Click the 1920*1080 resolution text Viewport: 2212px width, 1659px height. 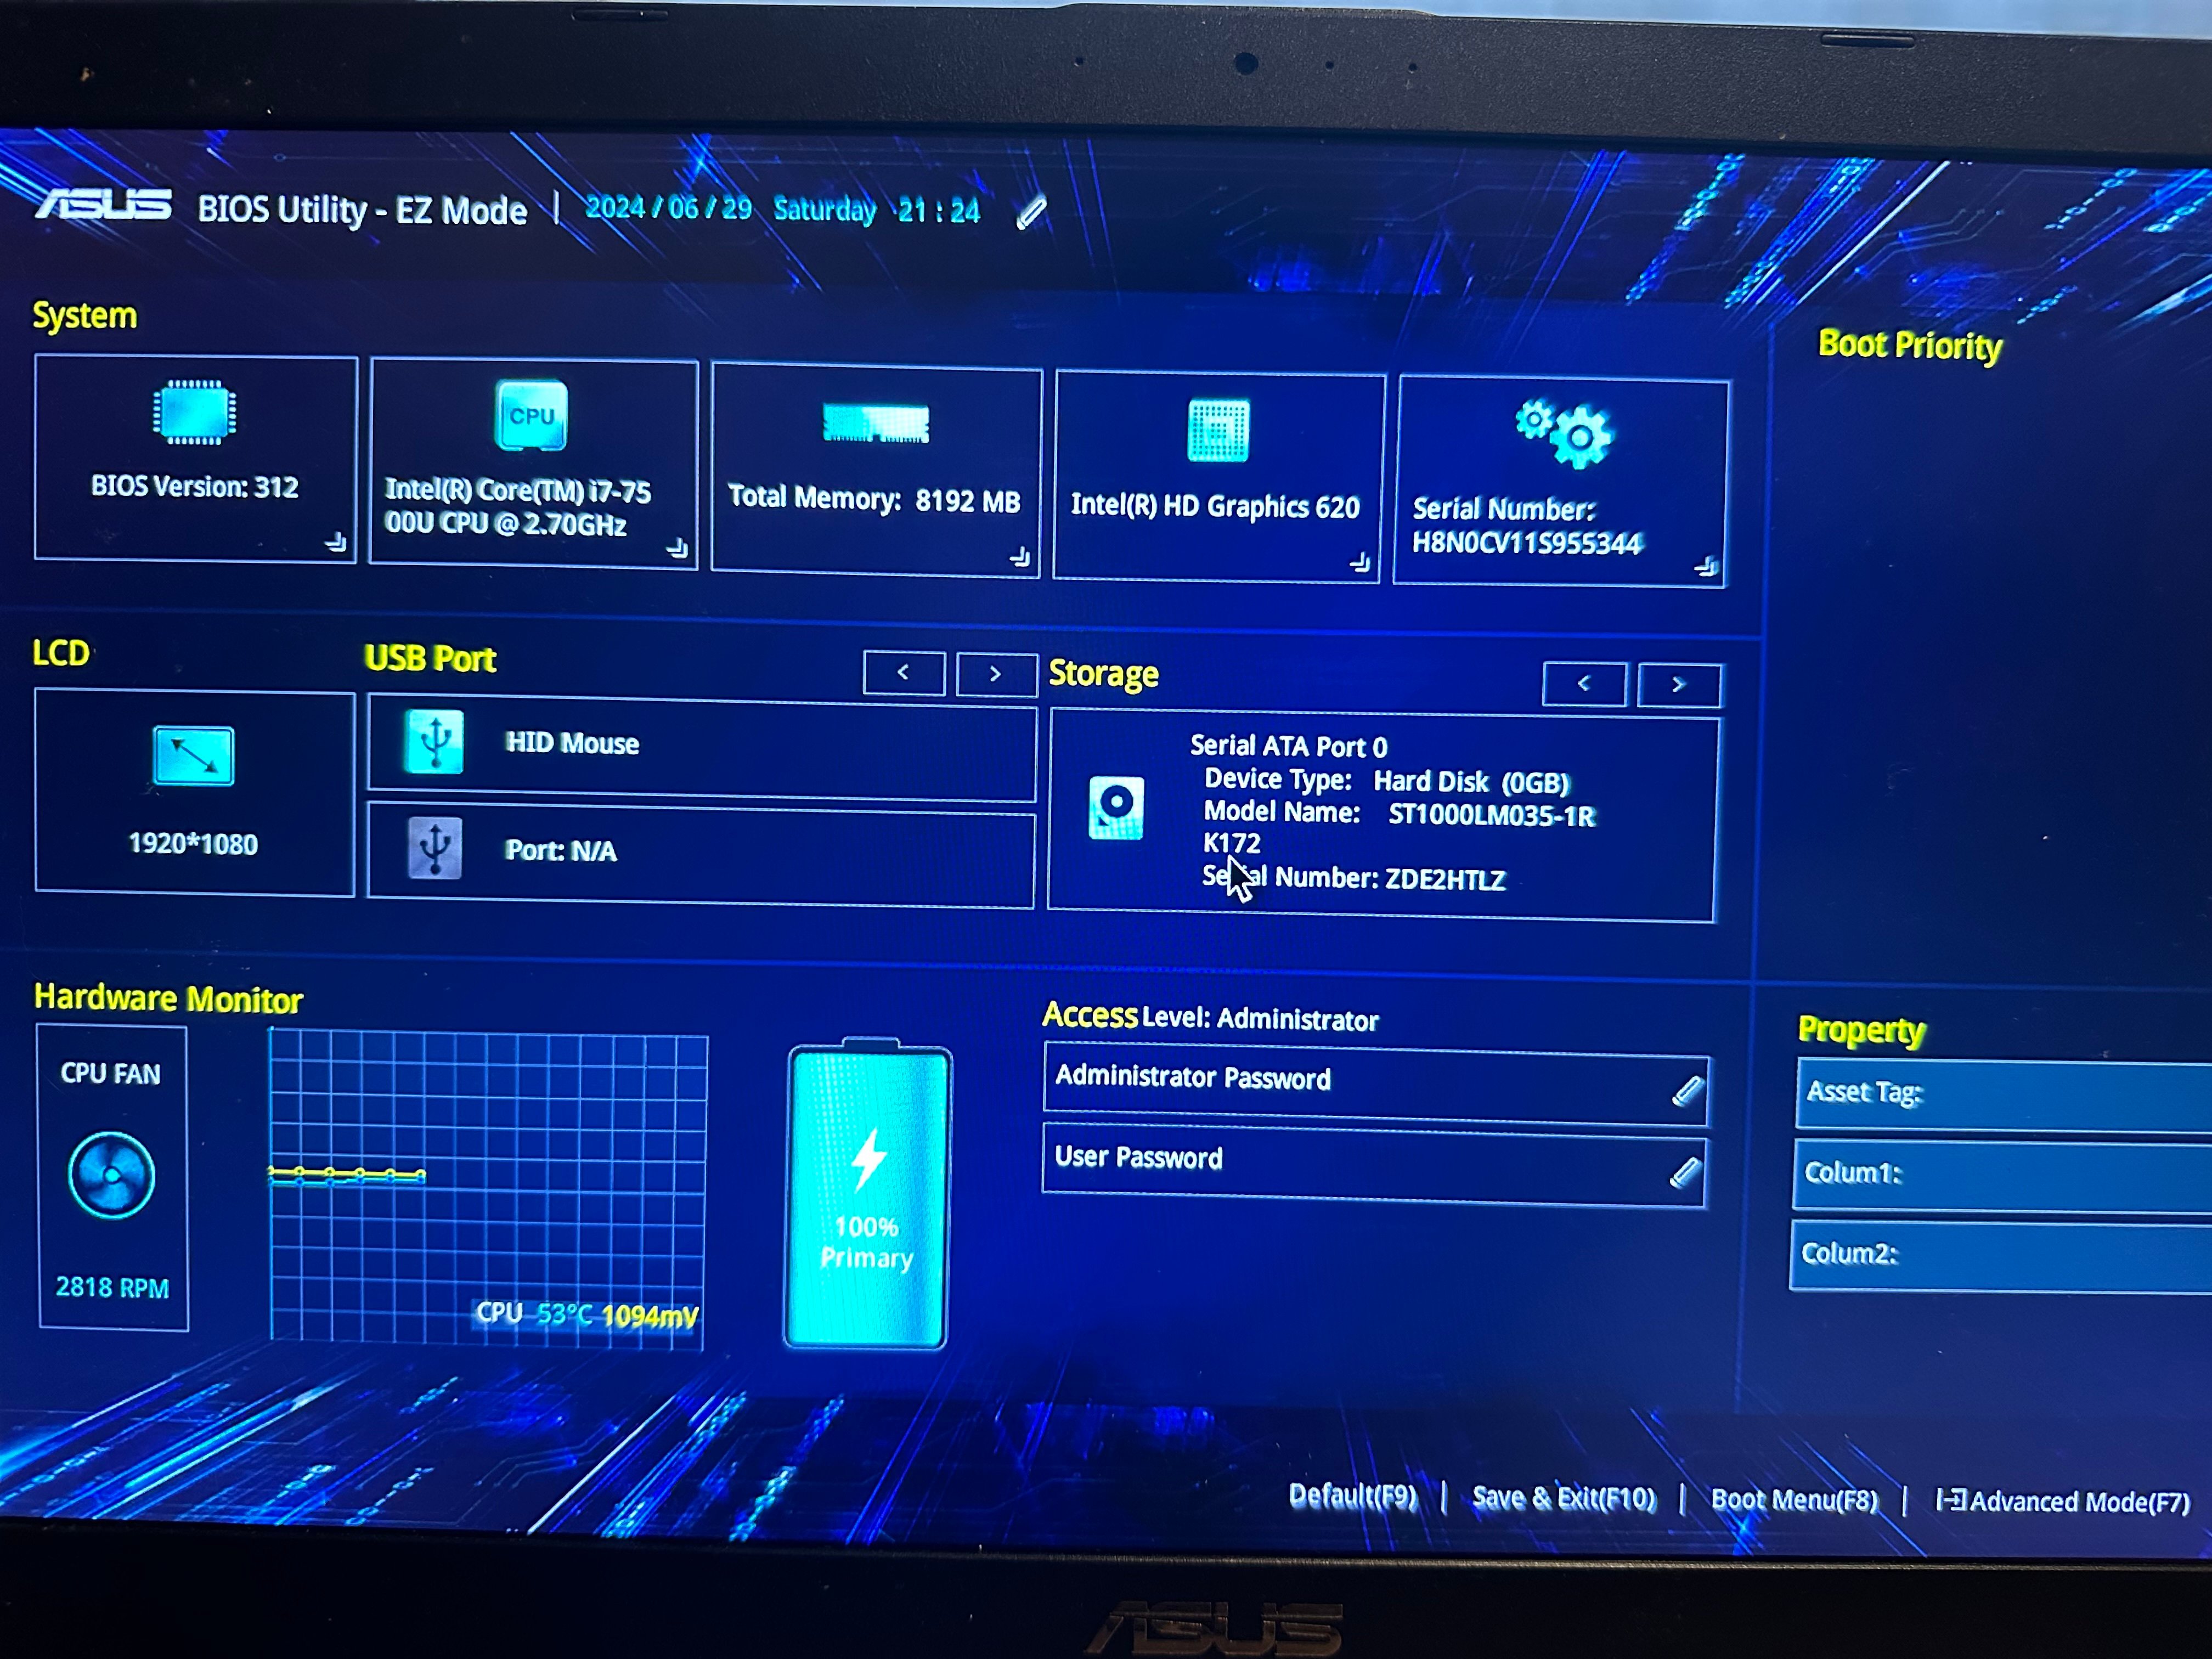click(193, 844)
